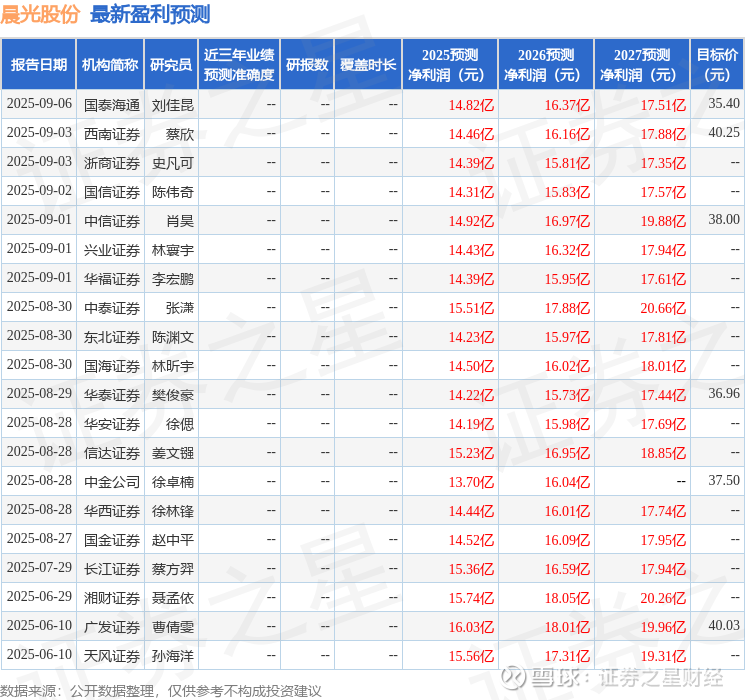Click the target price 35.40
The width and height of the screenshot is (745, 700).
click(x=724, y=103)
